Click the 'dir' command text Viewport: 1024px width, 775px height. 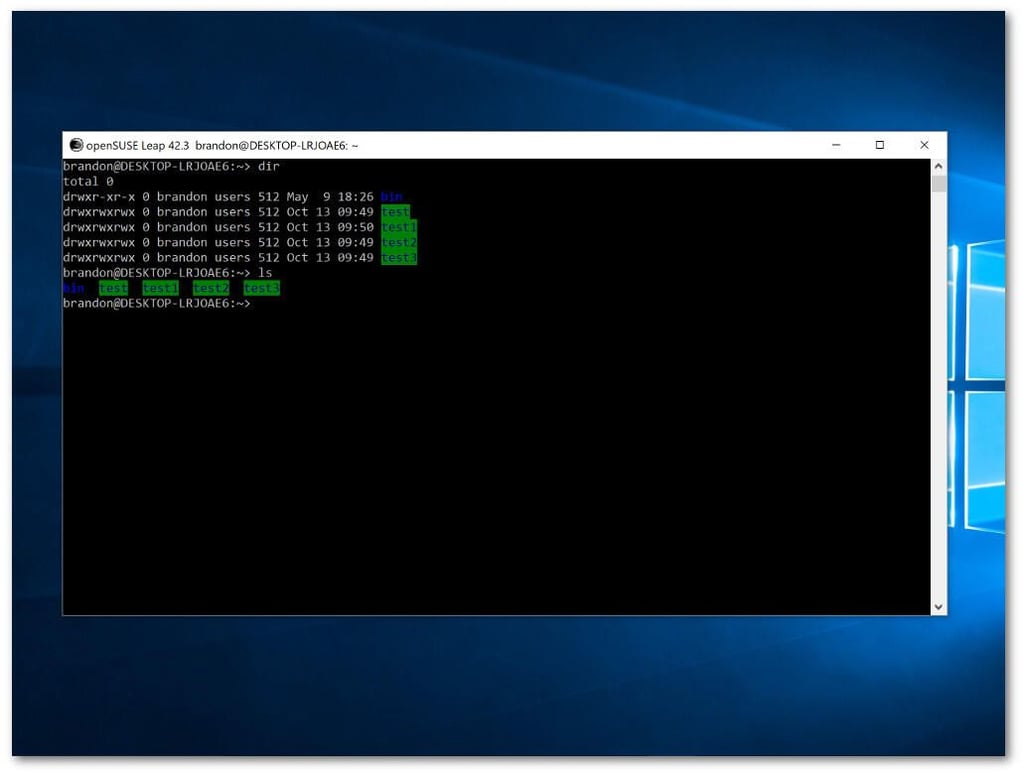coord(268,166)
